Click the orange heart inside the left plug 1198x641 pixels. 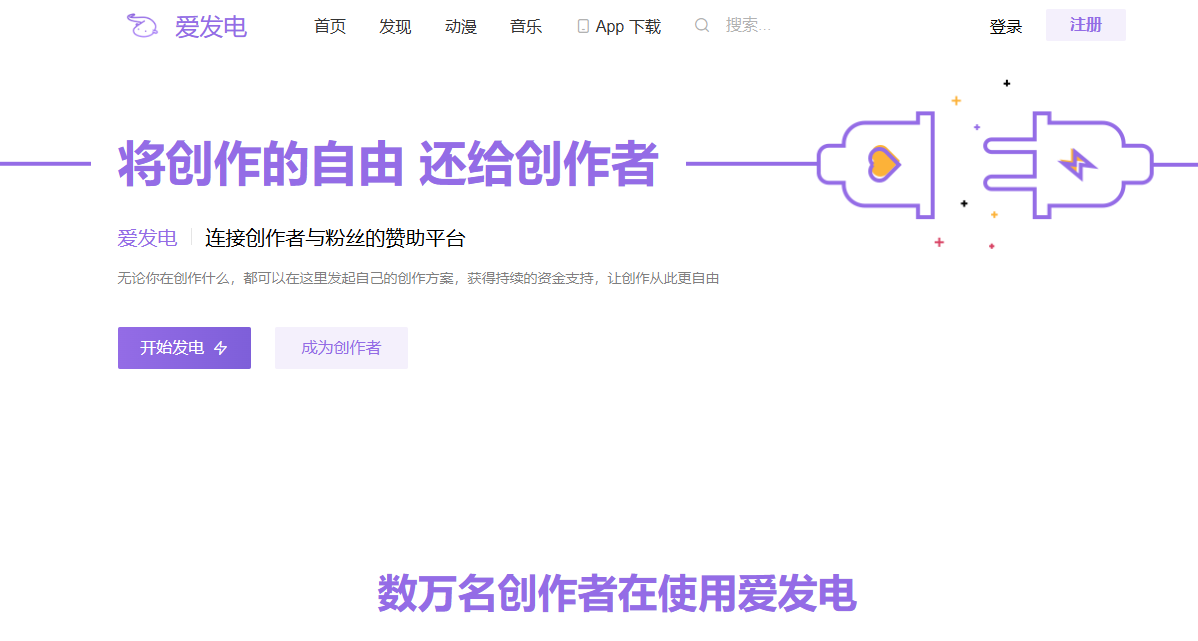point(882,163)
